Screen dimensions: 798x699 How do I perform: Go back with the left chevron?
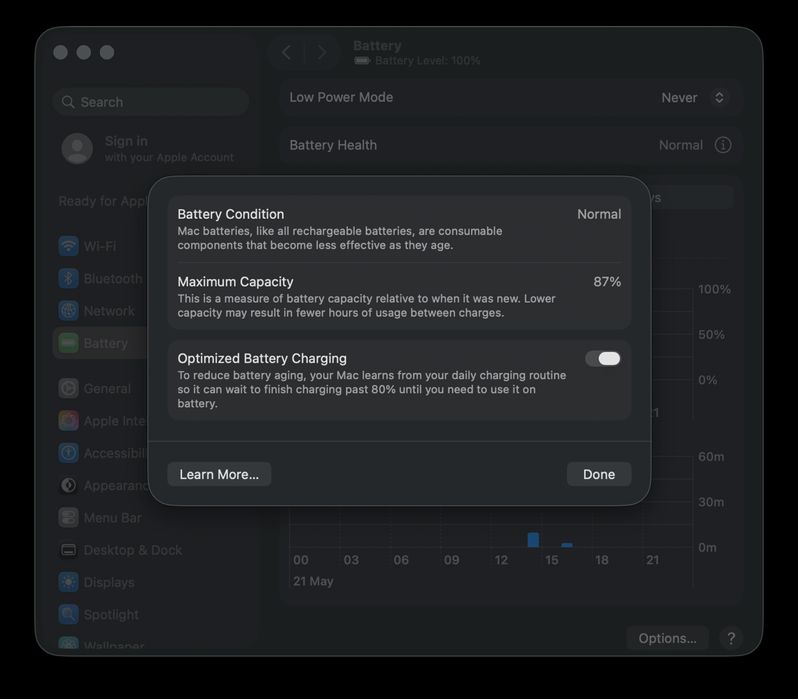pyautogui.click(x=287, y=52)
